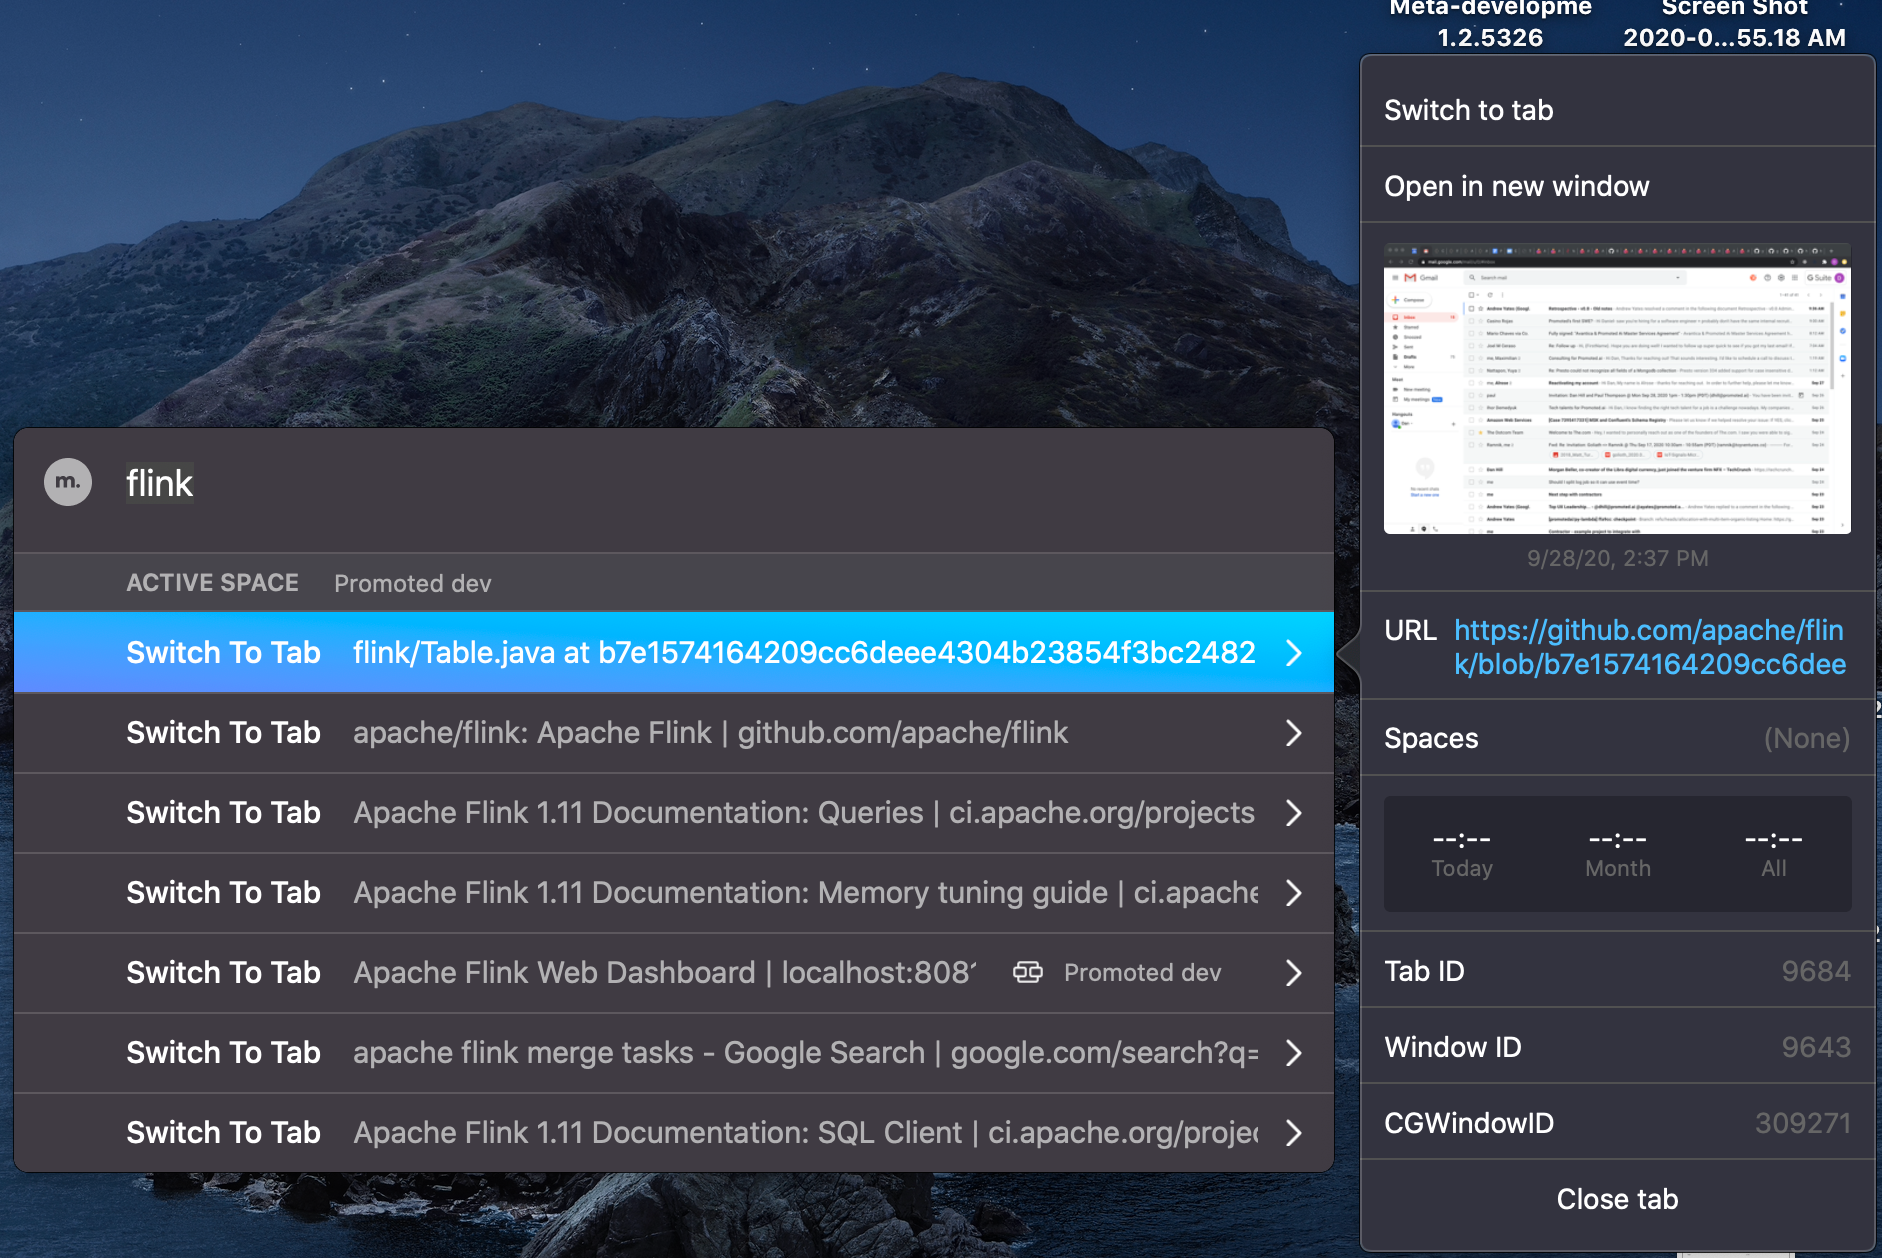
Task: Select the Apache Flink Web Dashboard result
Action: pyautogui.click(x=674, y=973)
